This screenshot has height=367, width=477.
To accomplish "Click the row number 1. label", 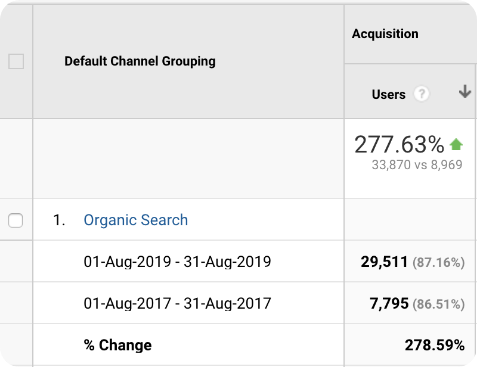I will [x=59, y=220].
